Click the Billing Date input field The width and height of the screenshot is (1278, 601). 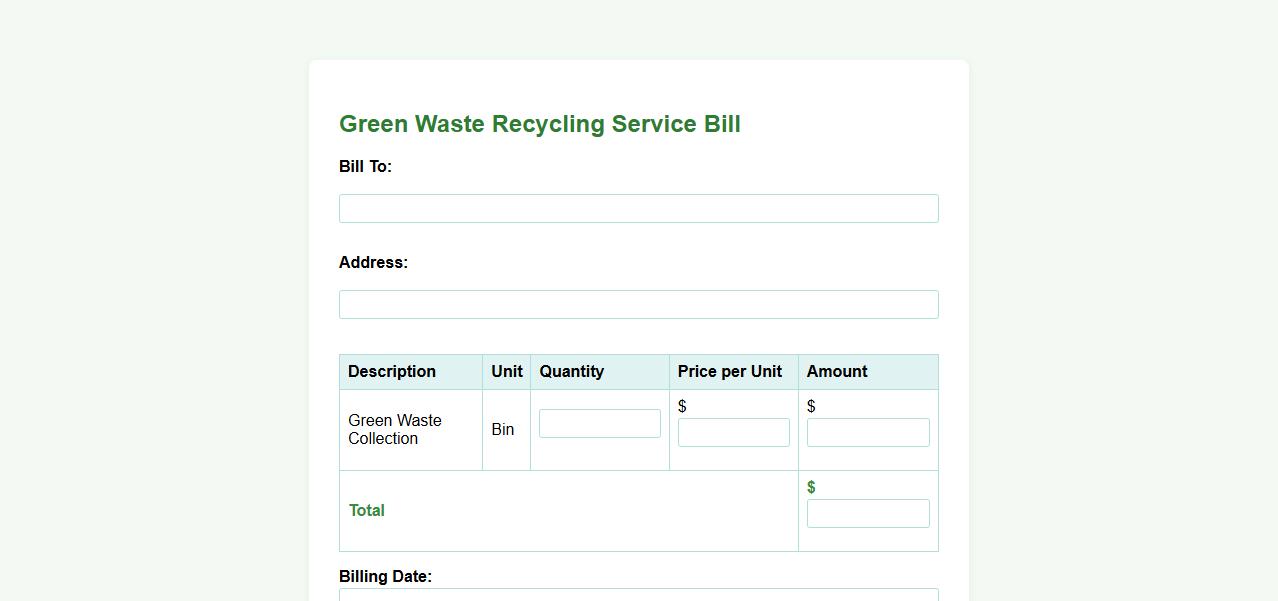click(638, 595)
